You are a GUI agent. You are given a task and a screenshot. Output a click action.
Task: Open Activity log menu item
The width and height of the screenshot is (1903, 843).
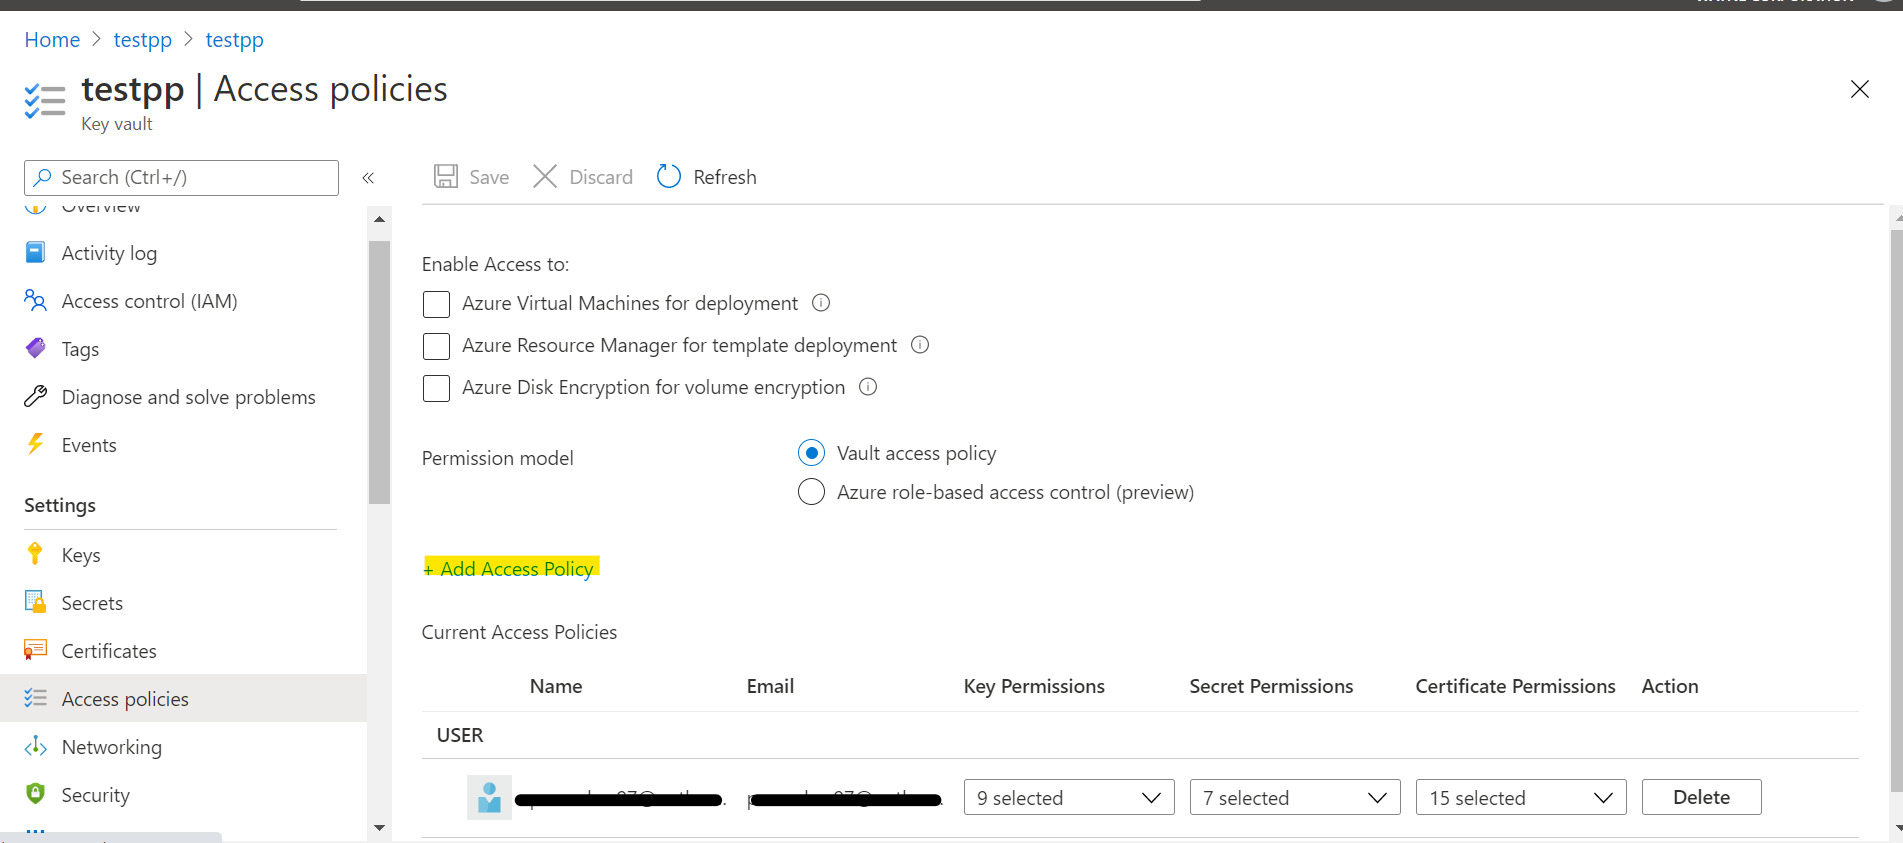183,253
